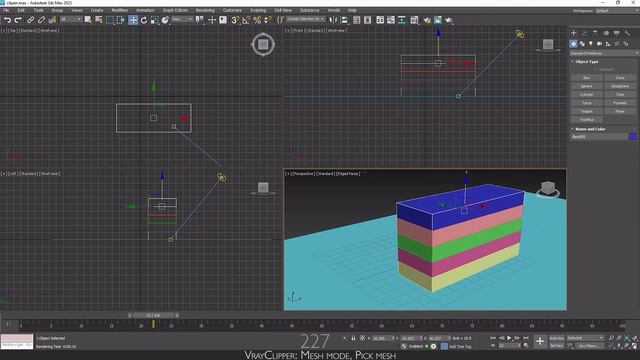Click the Teapot primitive button
The width and height of the screenshot is (640, 360).
point(587,111)
